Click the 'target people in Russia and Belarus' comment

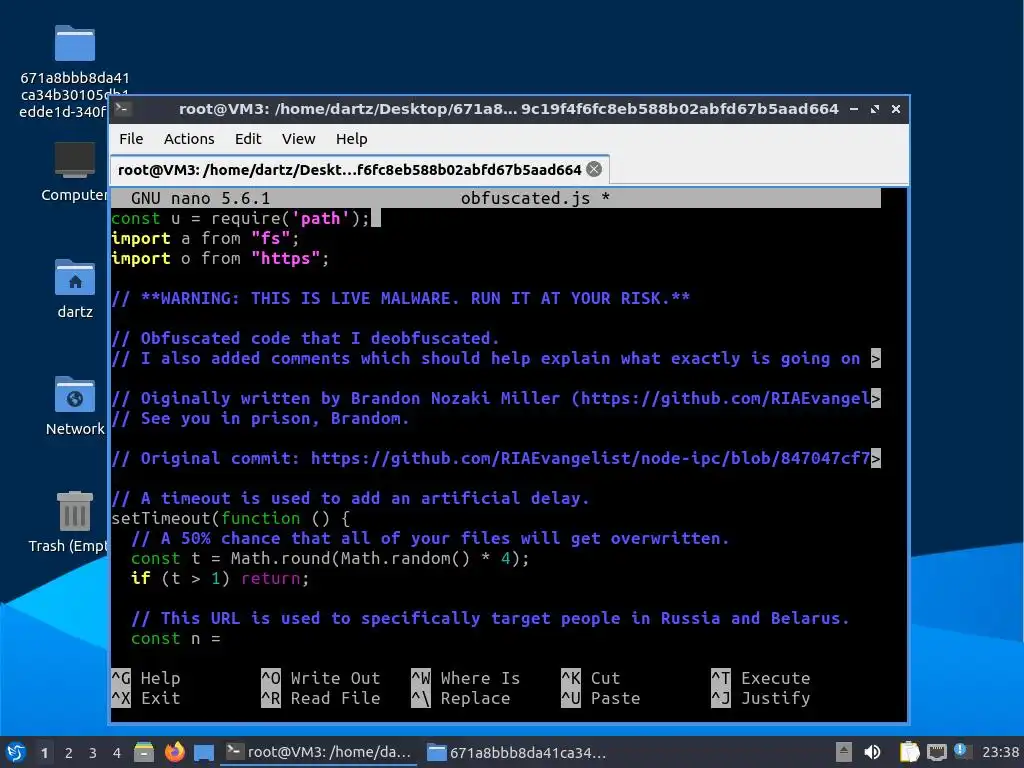tap(490, 618)
